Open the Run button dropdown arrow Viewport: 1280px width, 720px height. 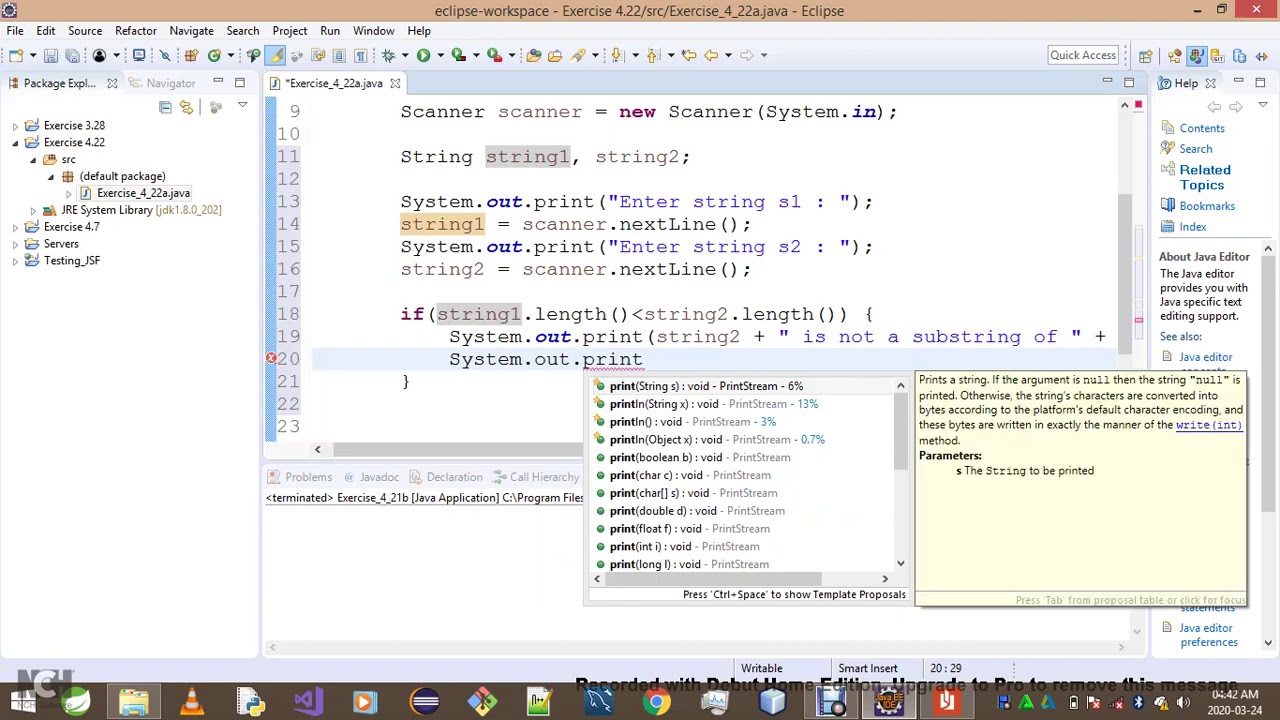pos(440,55)
